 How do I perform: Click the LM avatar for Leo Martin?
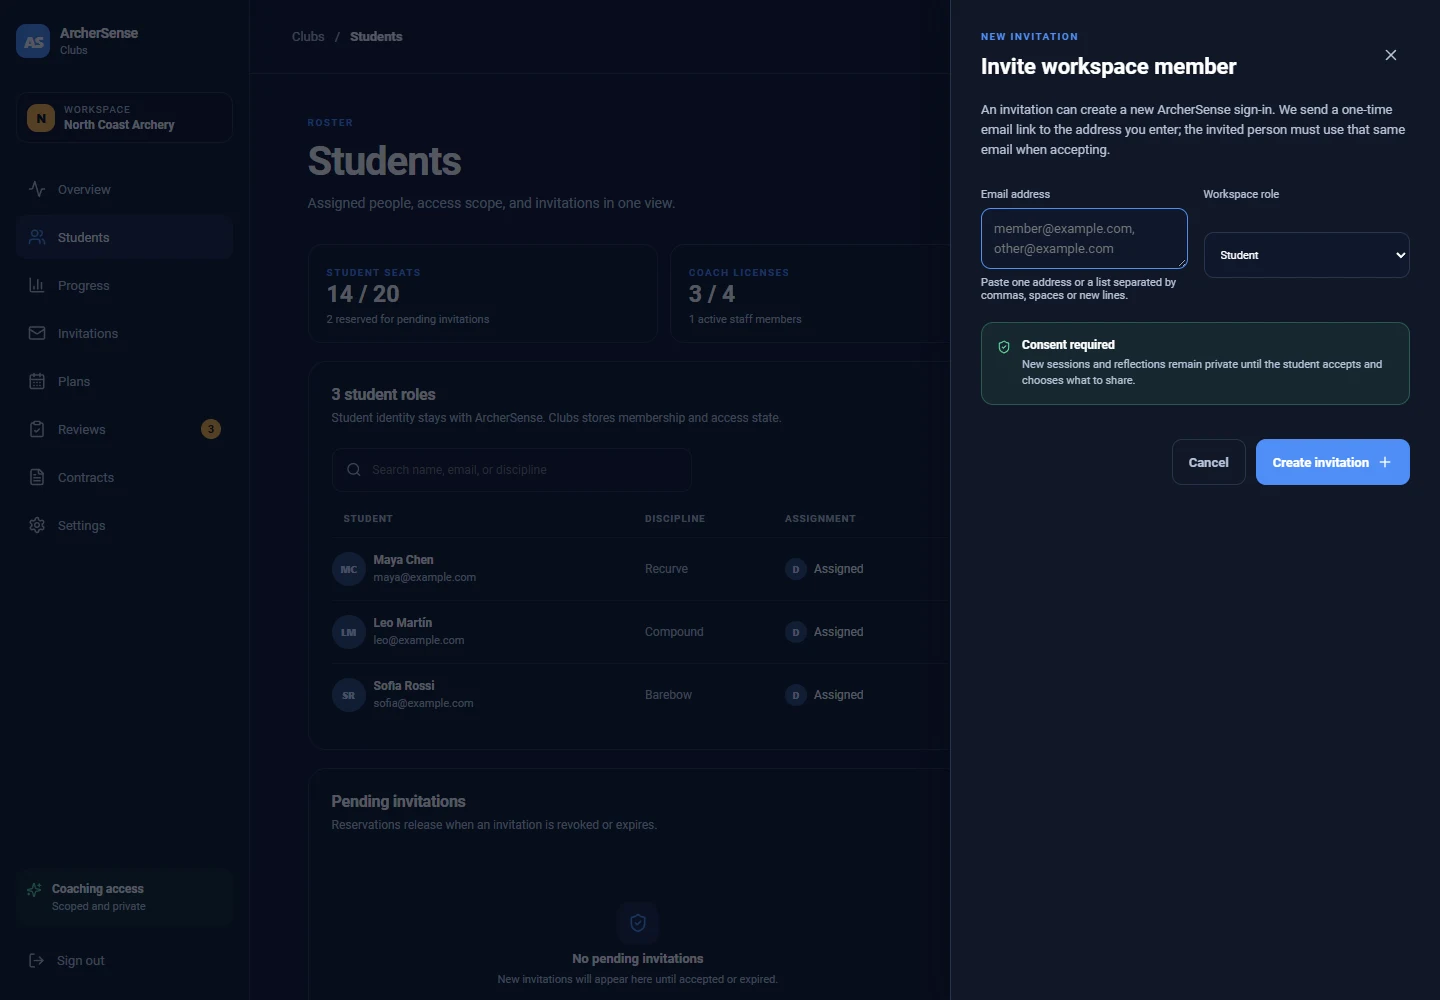(348, 632)
